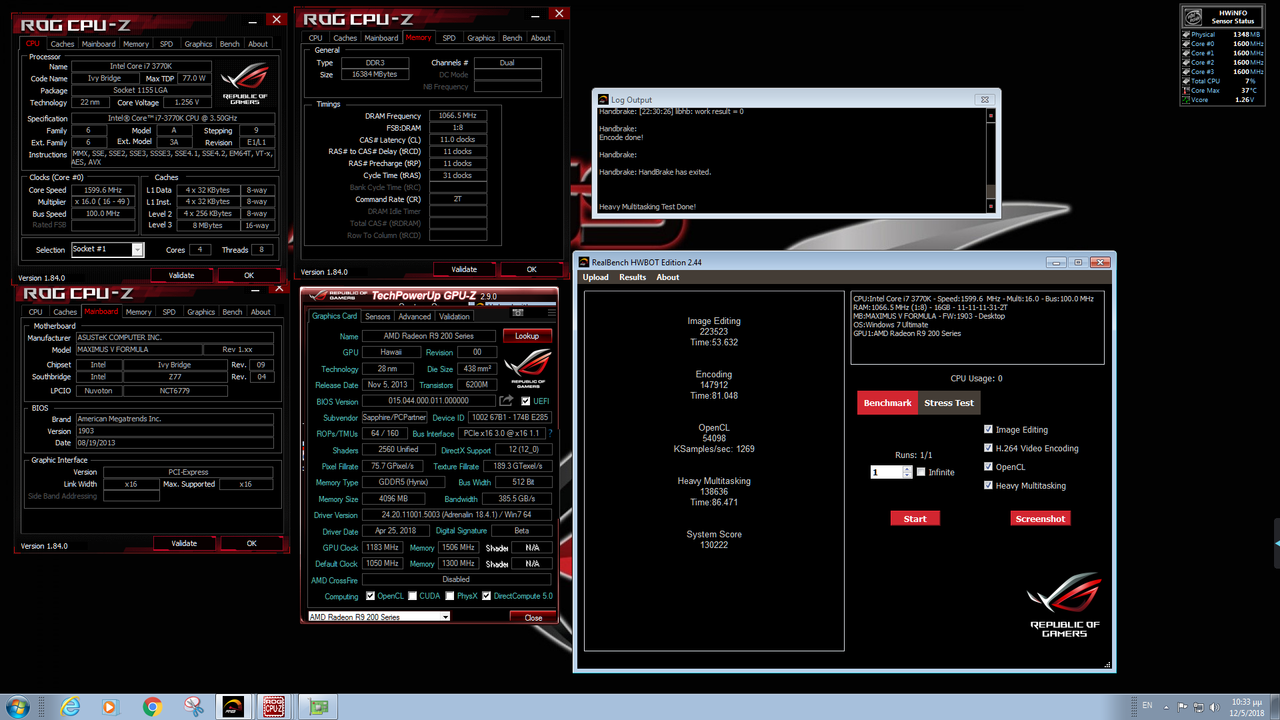1280x720 pixels.
Task: Toggle the CUDA checkbox in GPU-Z
Action: click(x=411, y=596)
